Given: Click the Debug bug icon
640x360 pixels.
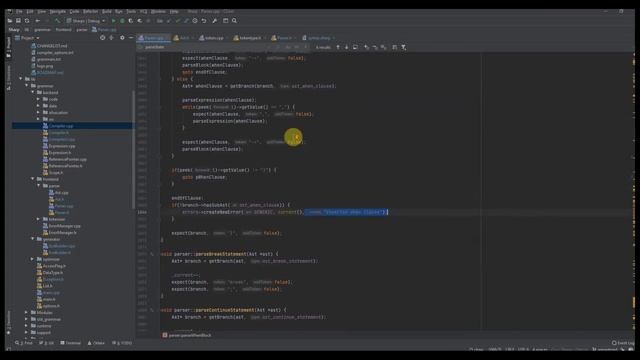Looking at the screenshot, I should pyautogui.click(x=122, y=20).
